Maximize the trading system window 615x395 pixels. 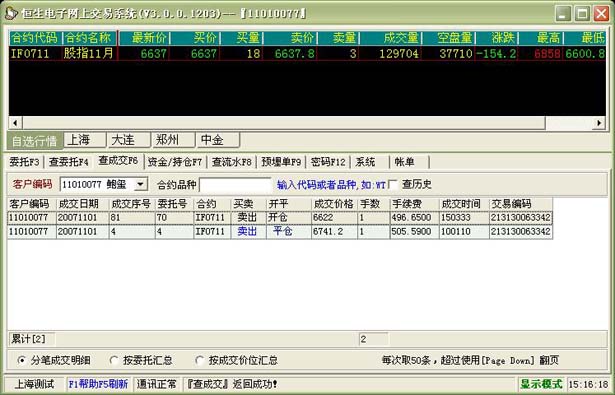(x=582, y=14)
